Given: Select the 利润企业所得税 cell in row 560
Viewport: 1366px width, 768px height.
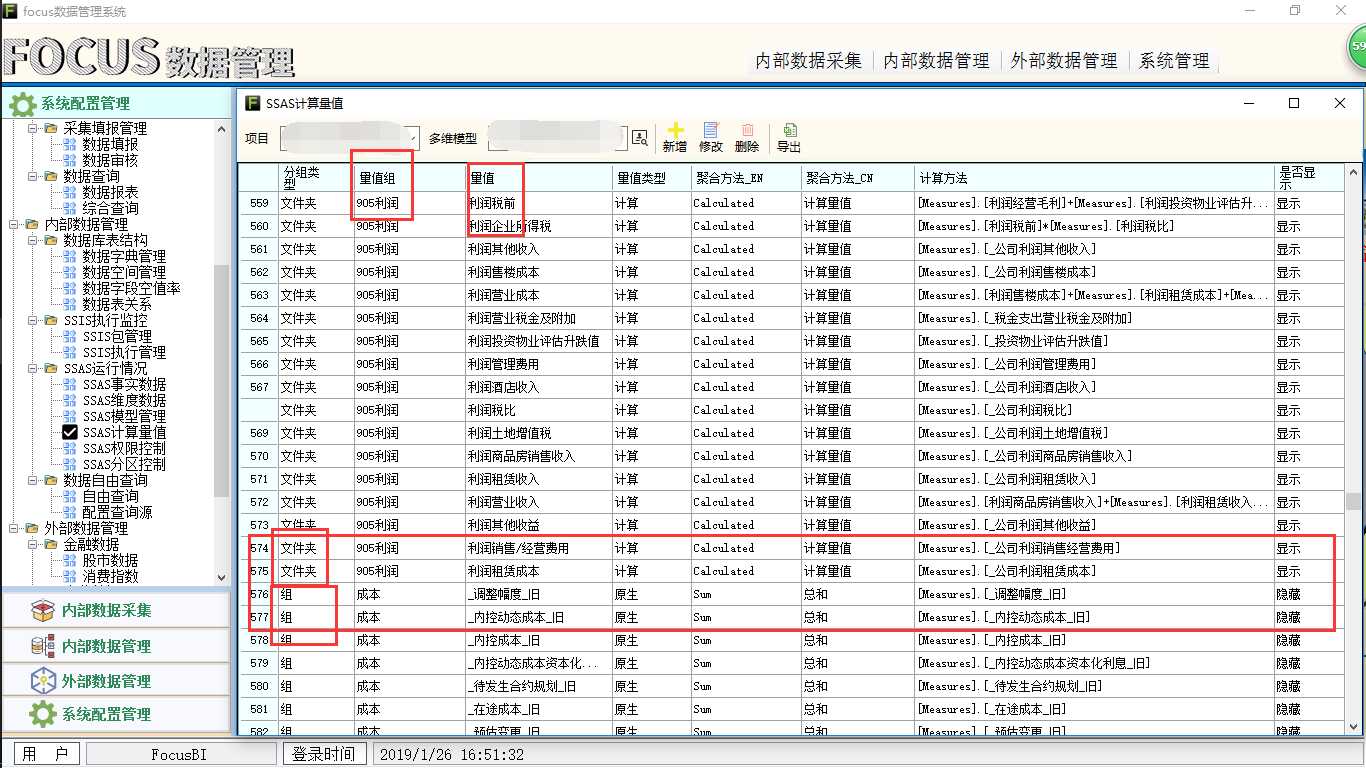Looking at the screenshot, I should coord(539,226).
